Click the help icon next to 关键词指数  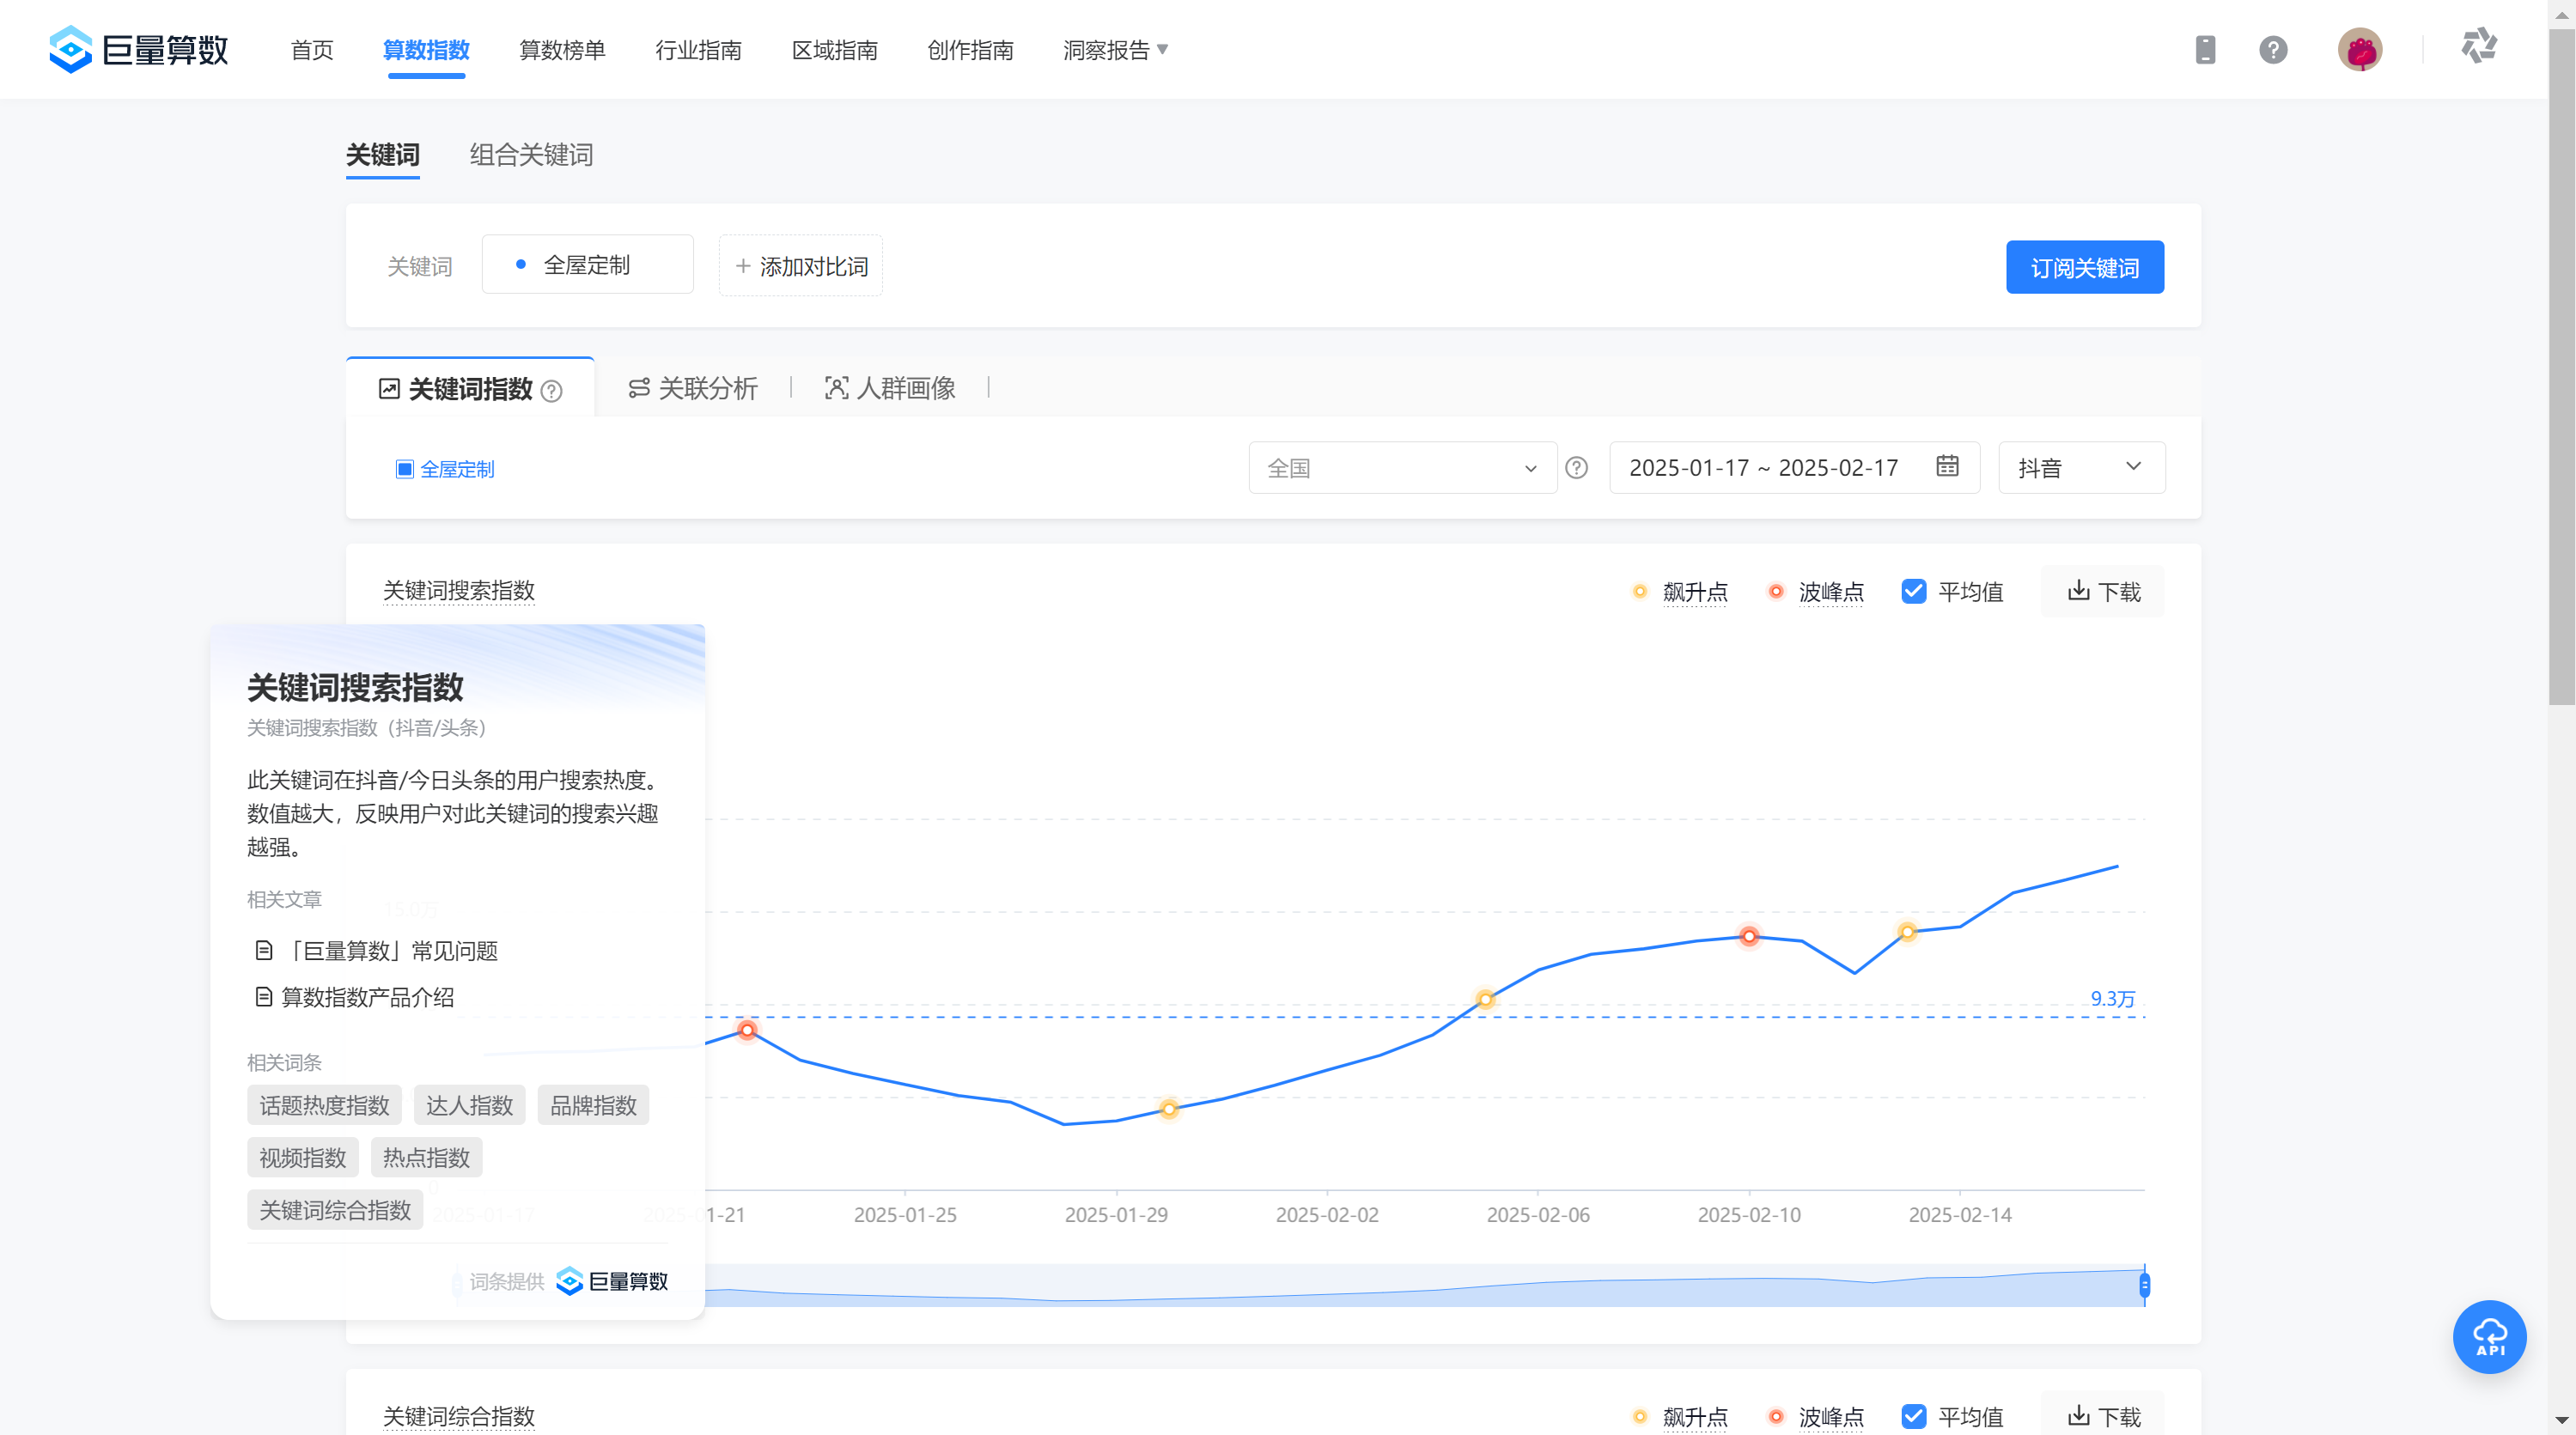[551, 391]
